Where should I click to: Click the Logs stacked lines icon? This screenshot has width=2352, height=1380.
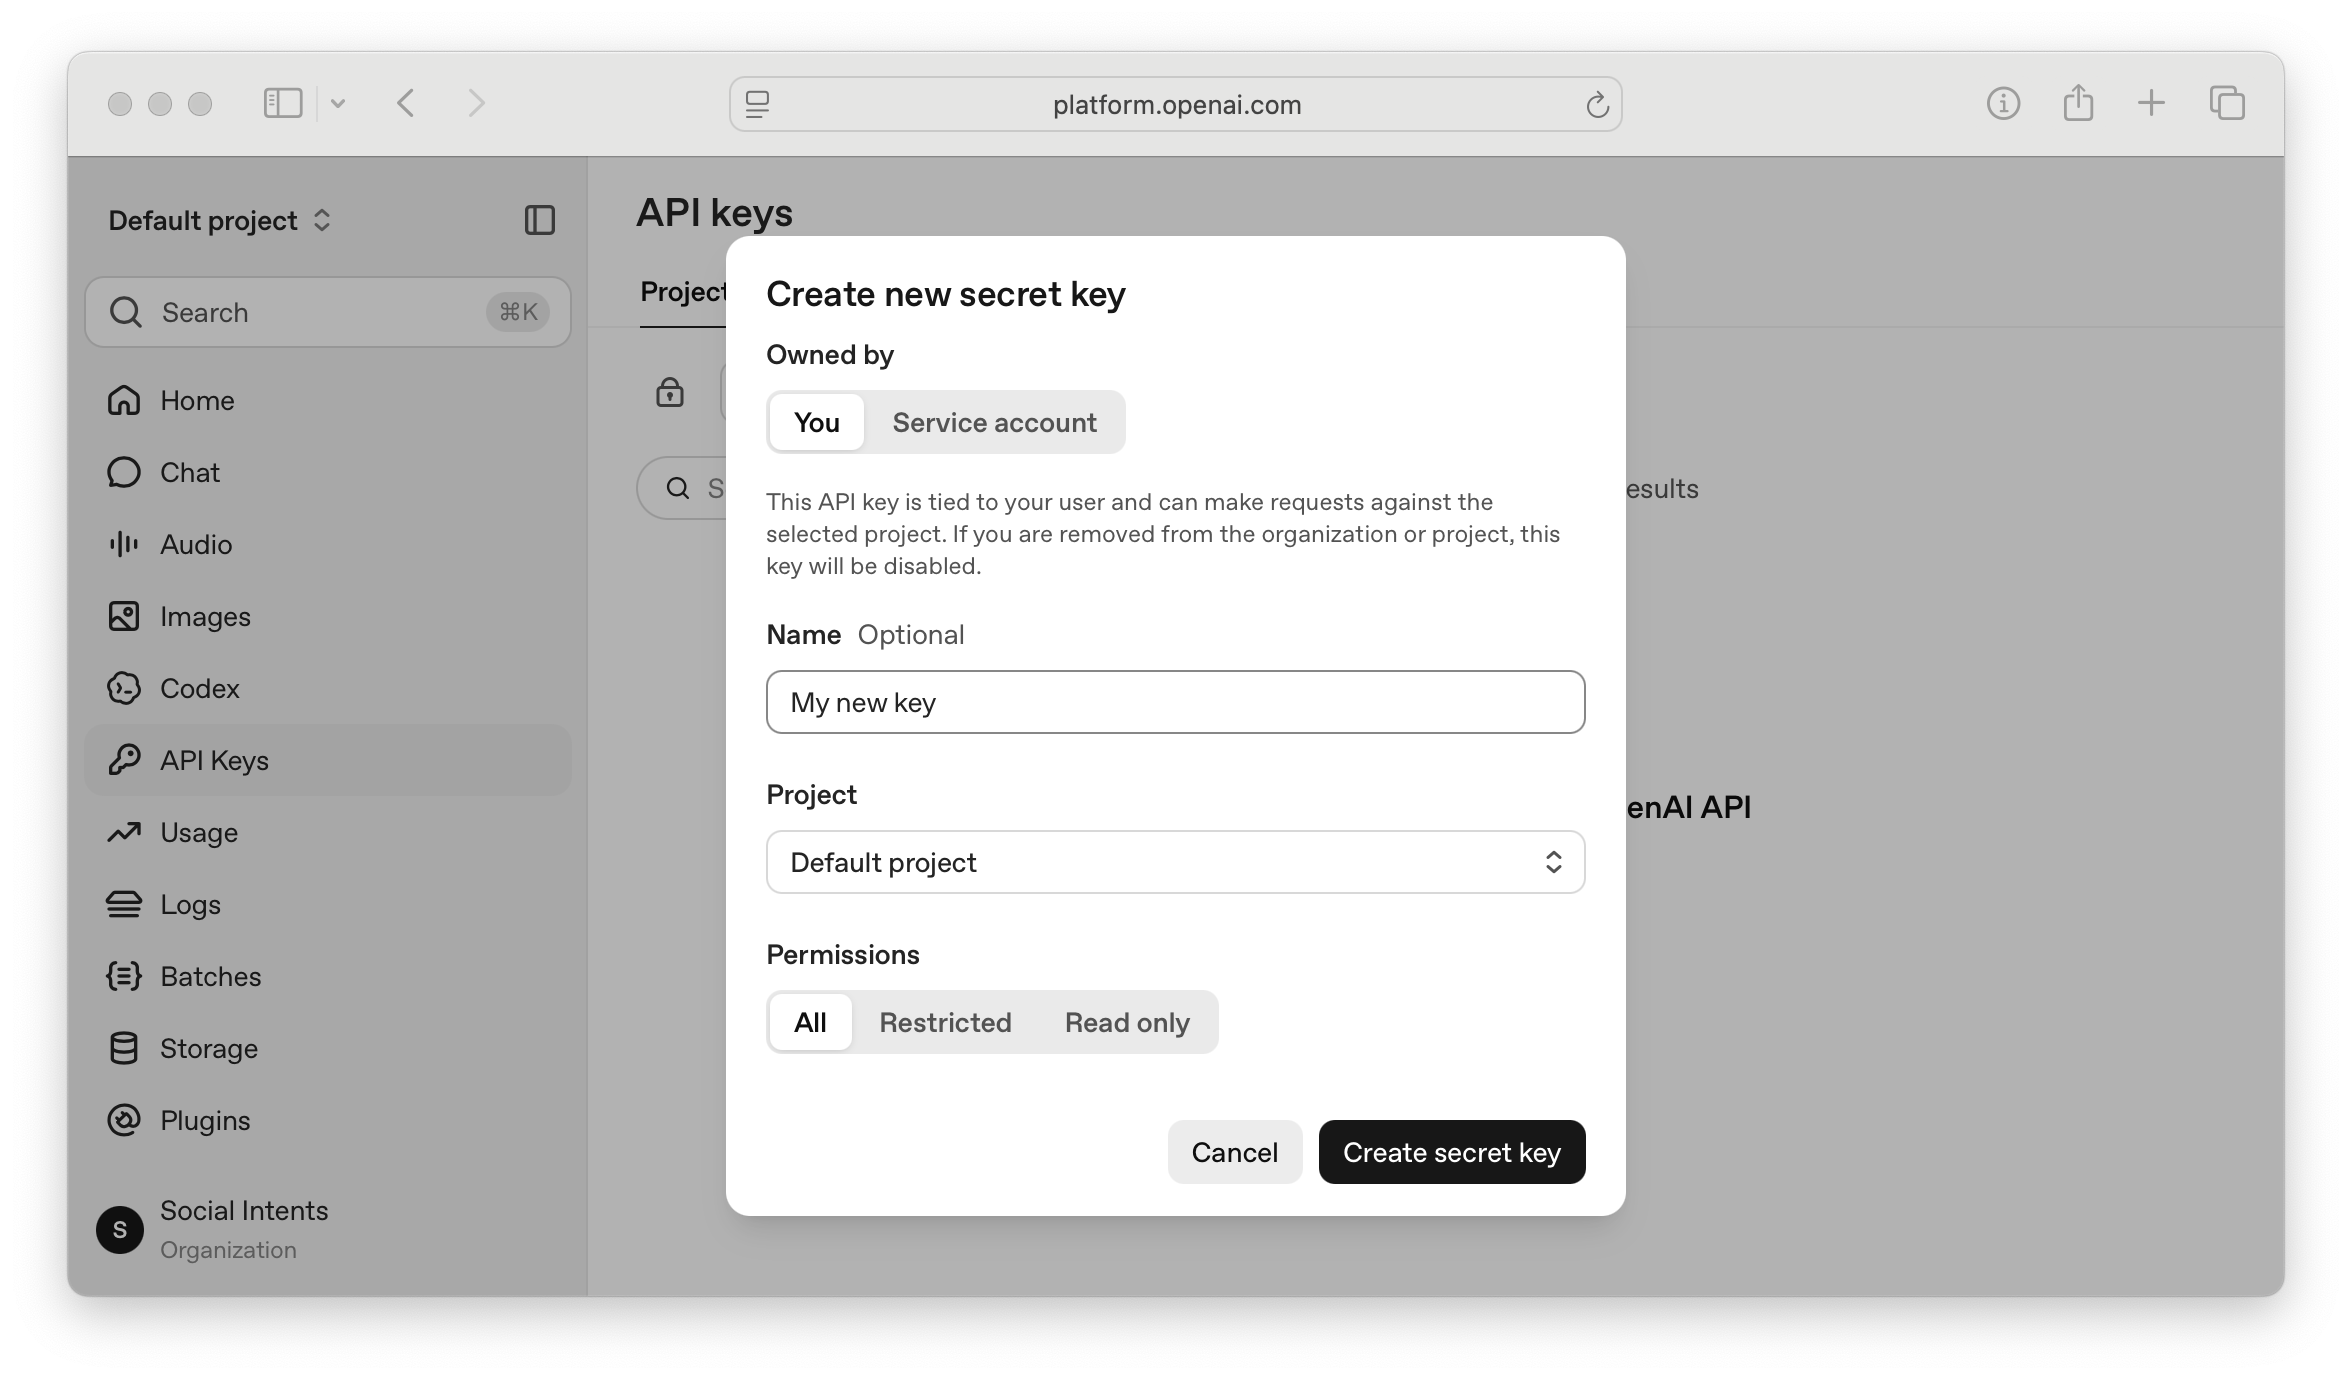click(124, 904)
